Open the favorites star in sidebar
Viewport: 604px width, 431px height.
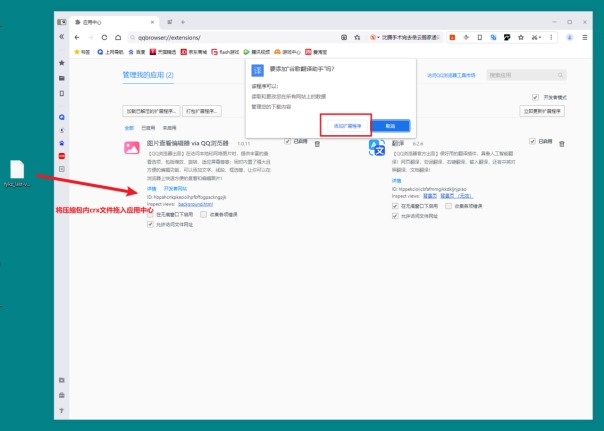tap(62, 62)
